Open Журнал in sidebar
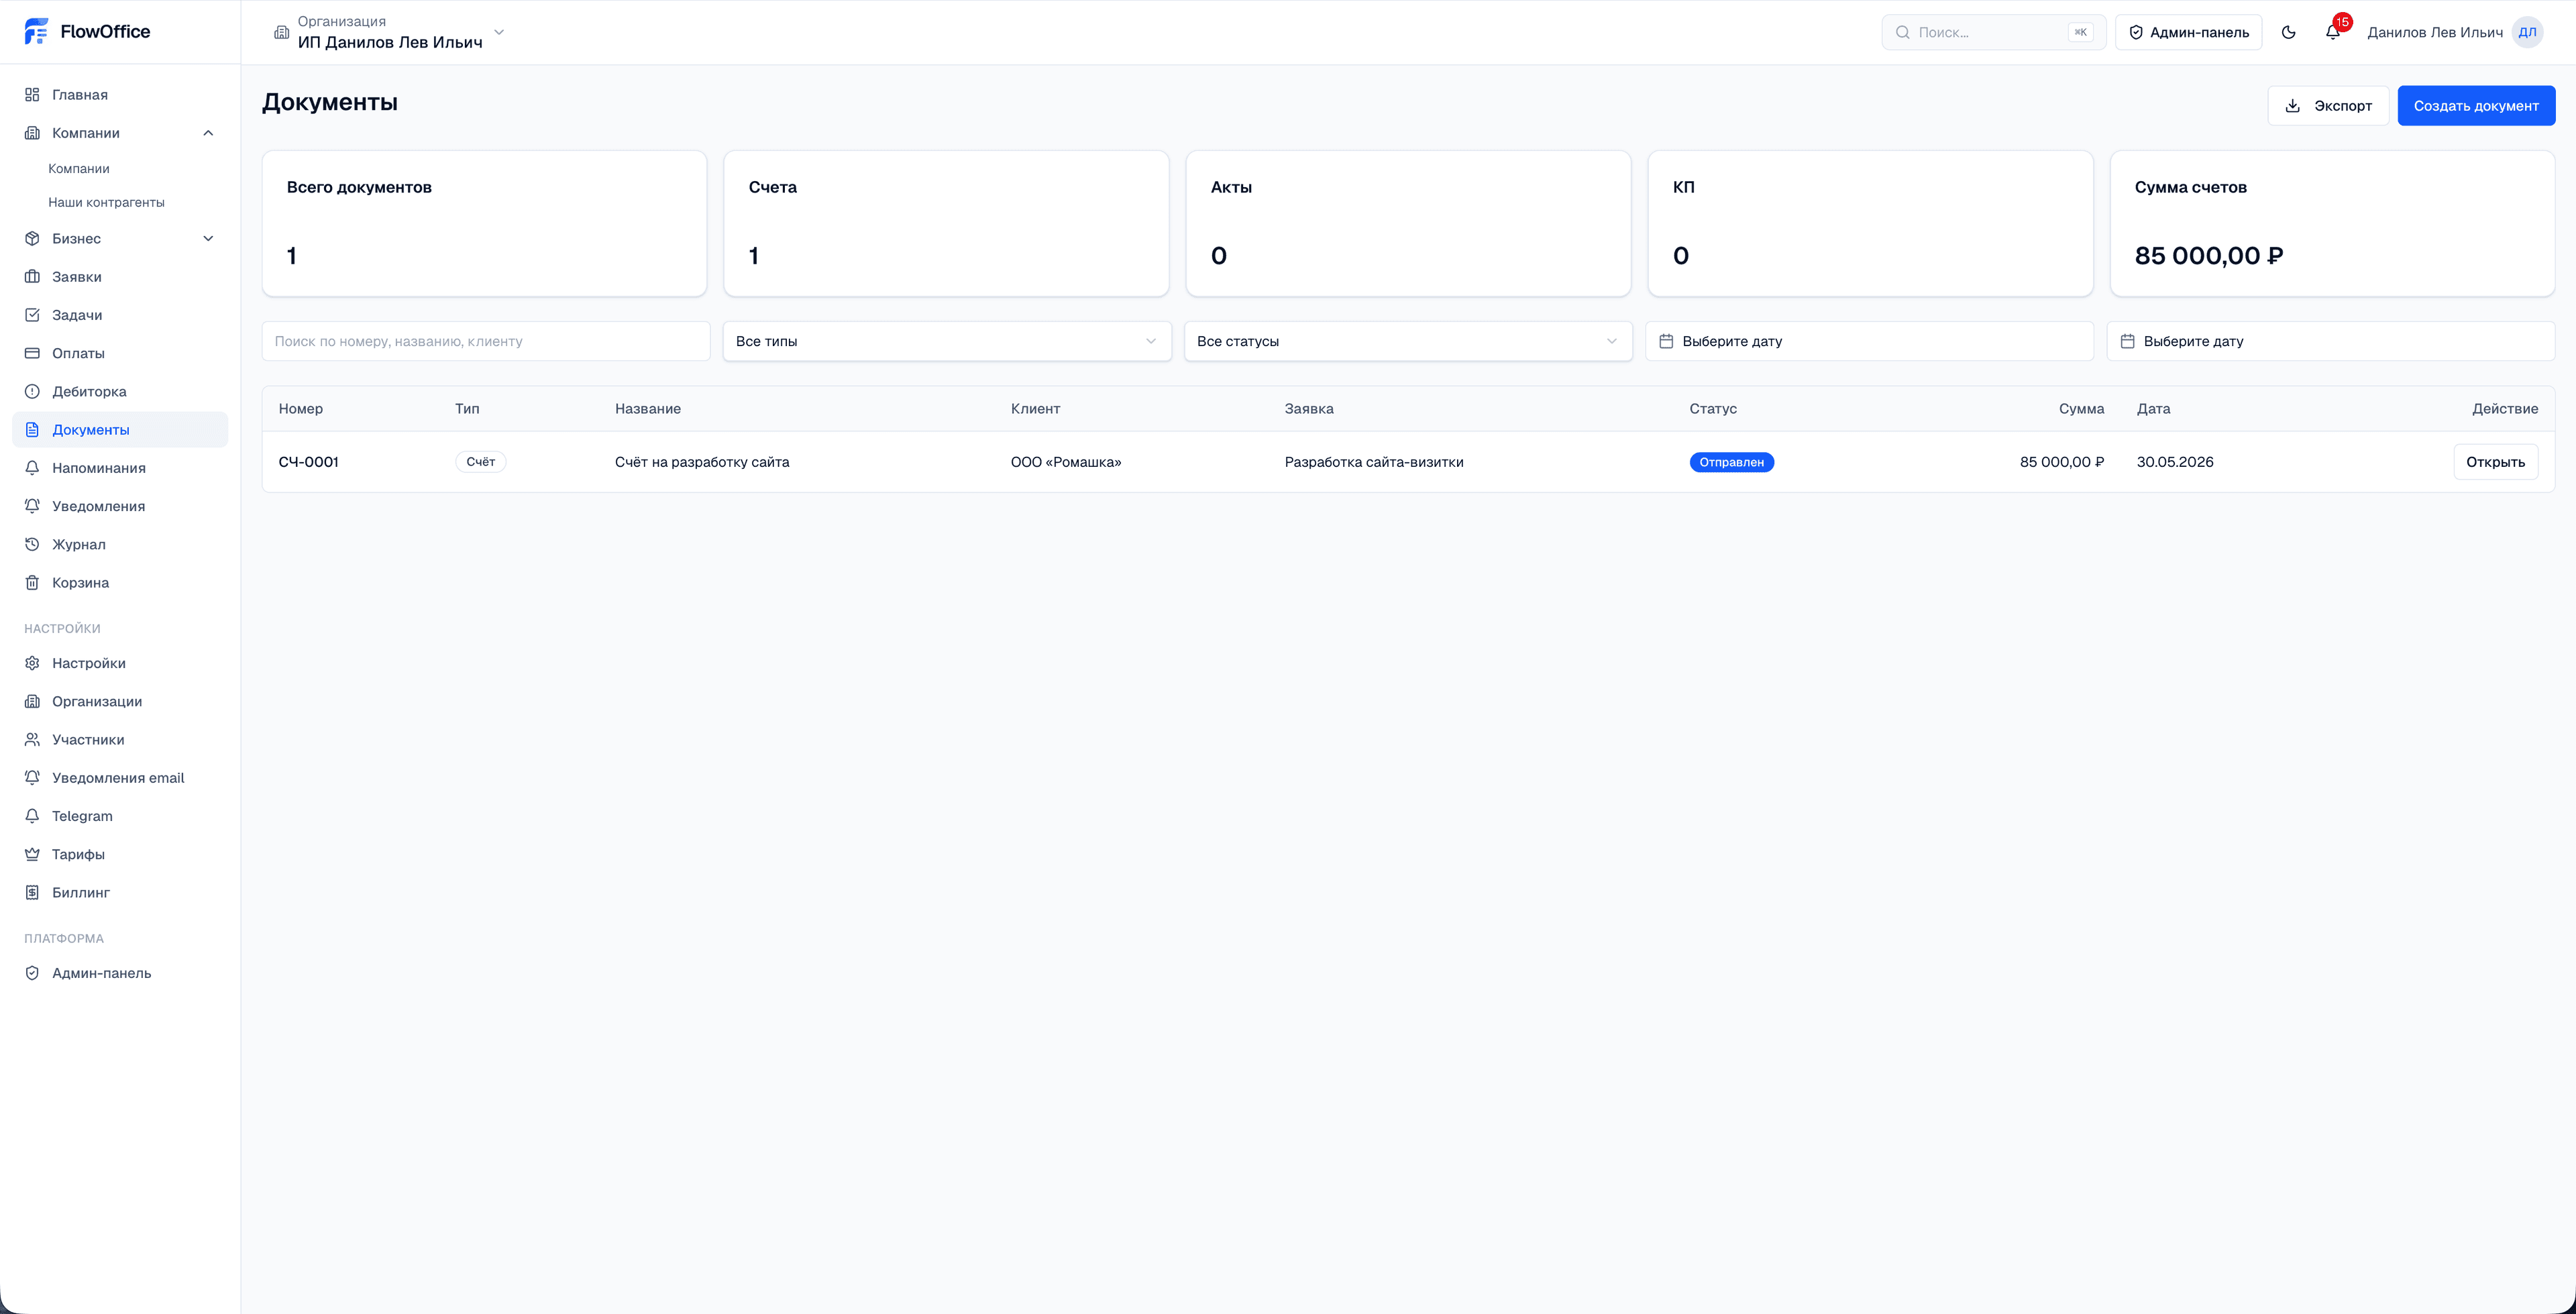 [x=120, y=545]
